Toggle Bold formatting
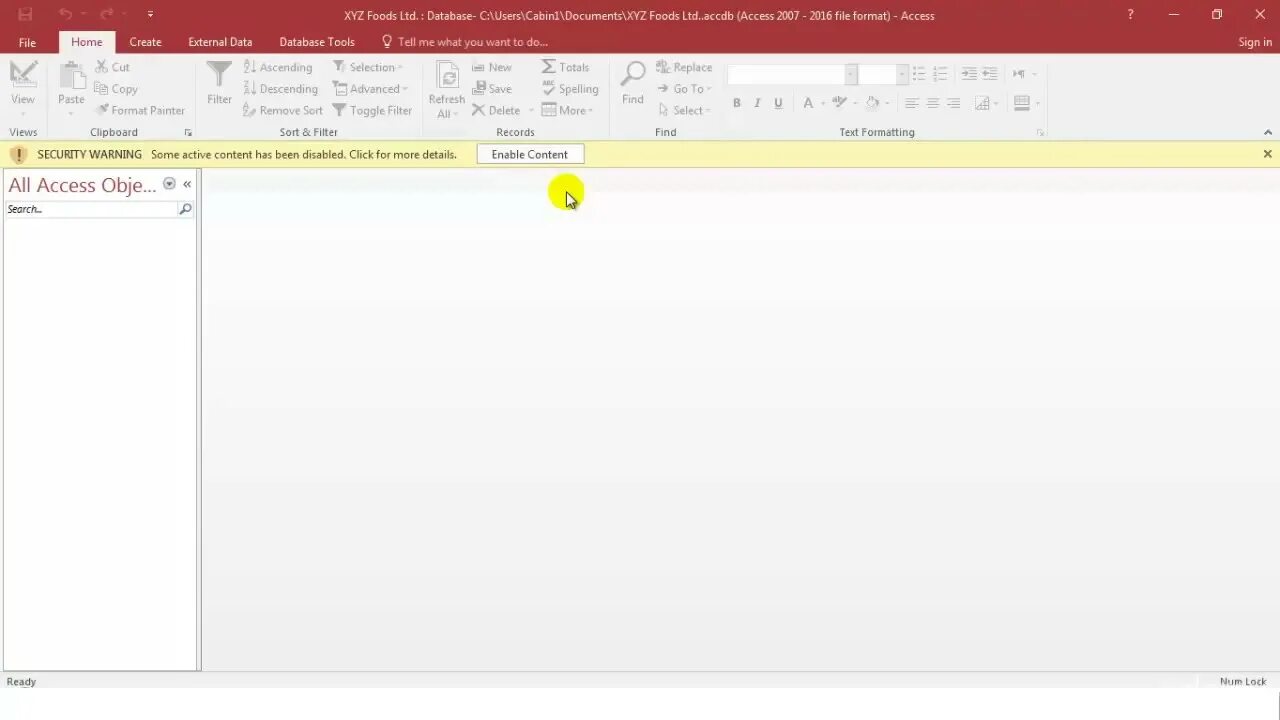The image size is (1280, 720). pyautogui.click(x=737, y=103)
